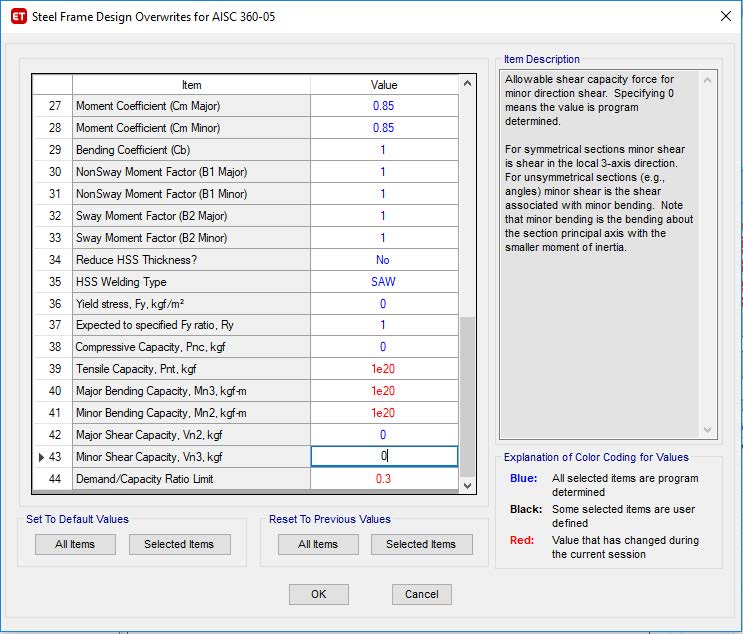Image resolution: width=743 pixels, height=634 pixels.
Task: Click 'Compressive Capacity, Pnc, kgf' item label
Action: [150, 347]
